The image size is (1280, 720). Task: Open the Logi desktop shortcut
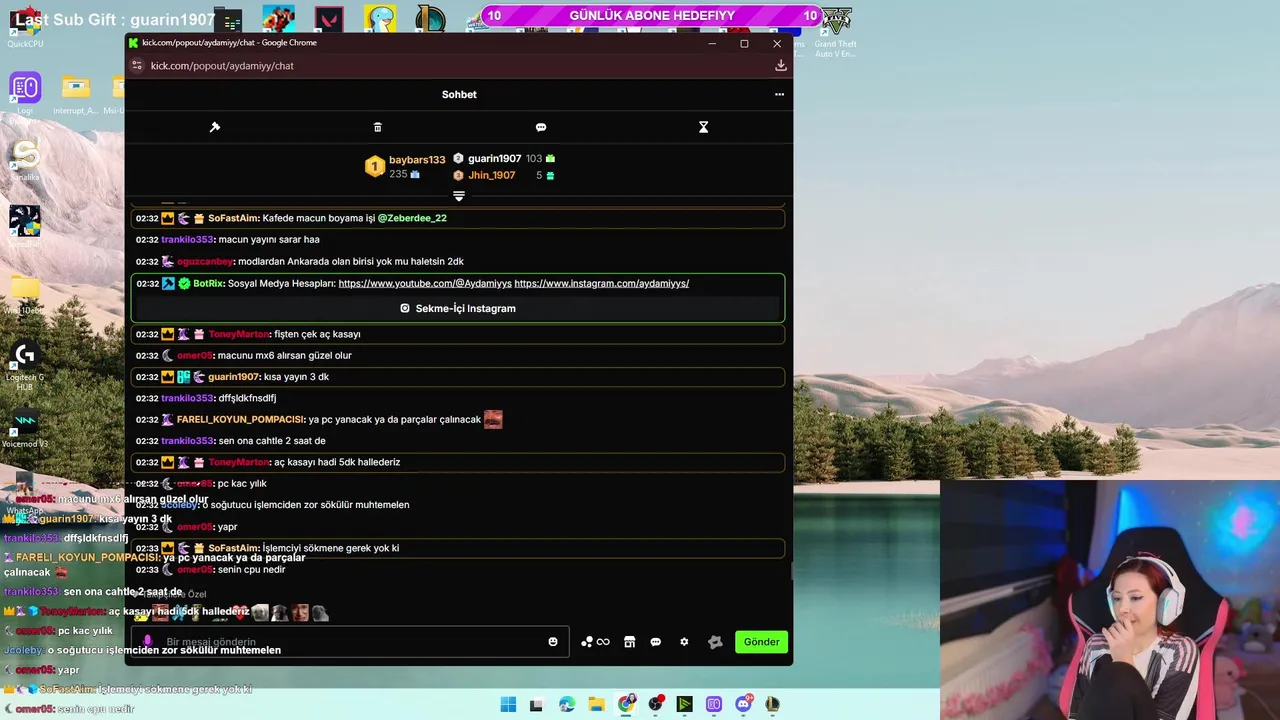point(25,93)
